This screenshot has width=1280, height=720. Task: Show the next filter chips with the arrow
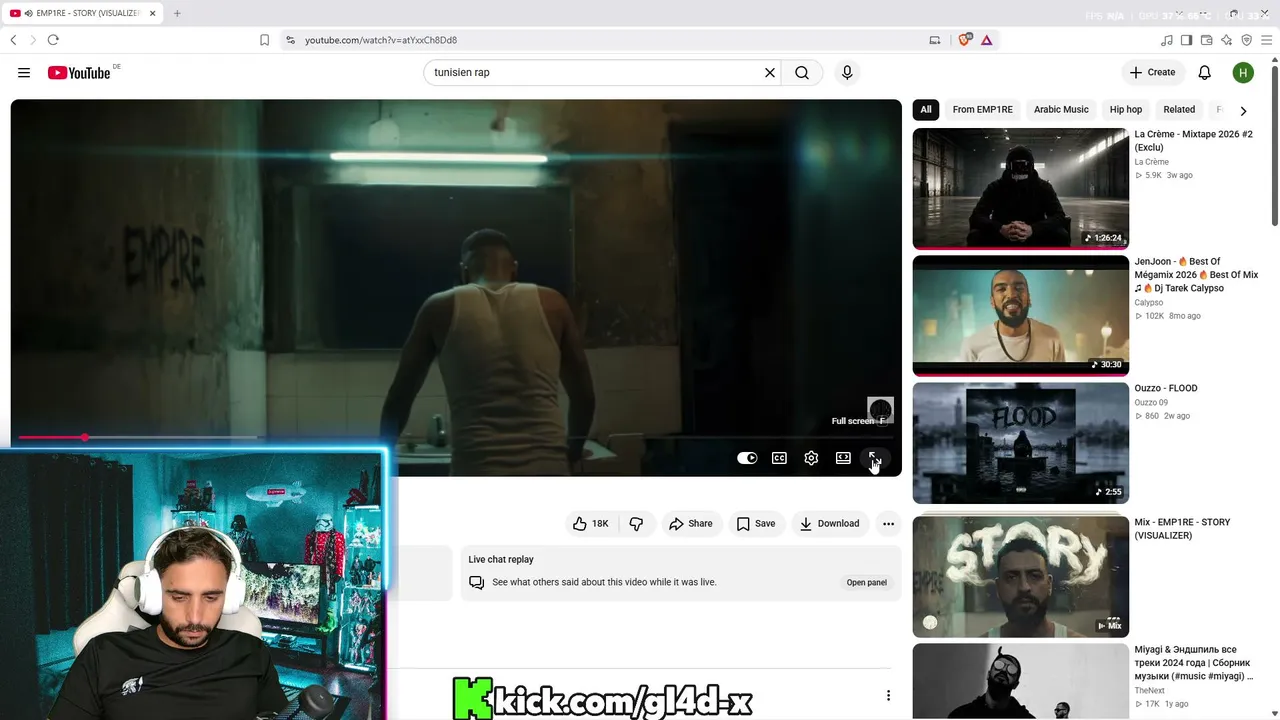tap(1243, 110)
